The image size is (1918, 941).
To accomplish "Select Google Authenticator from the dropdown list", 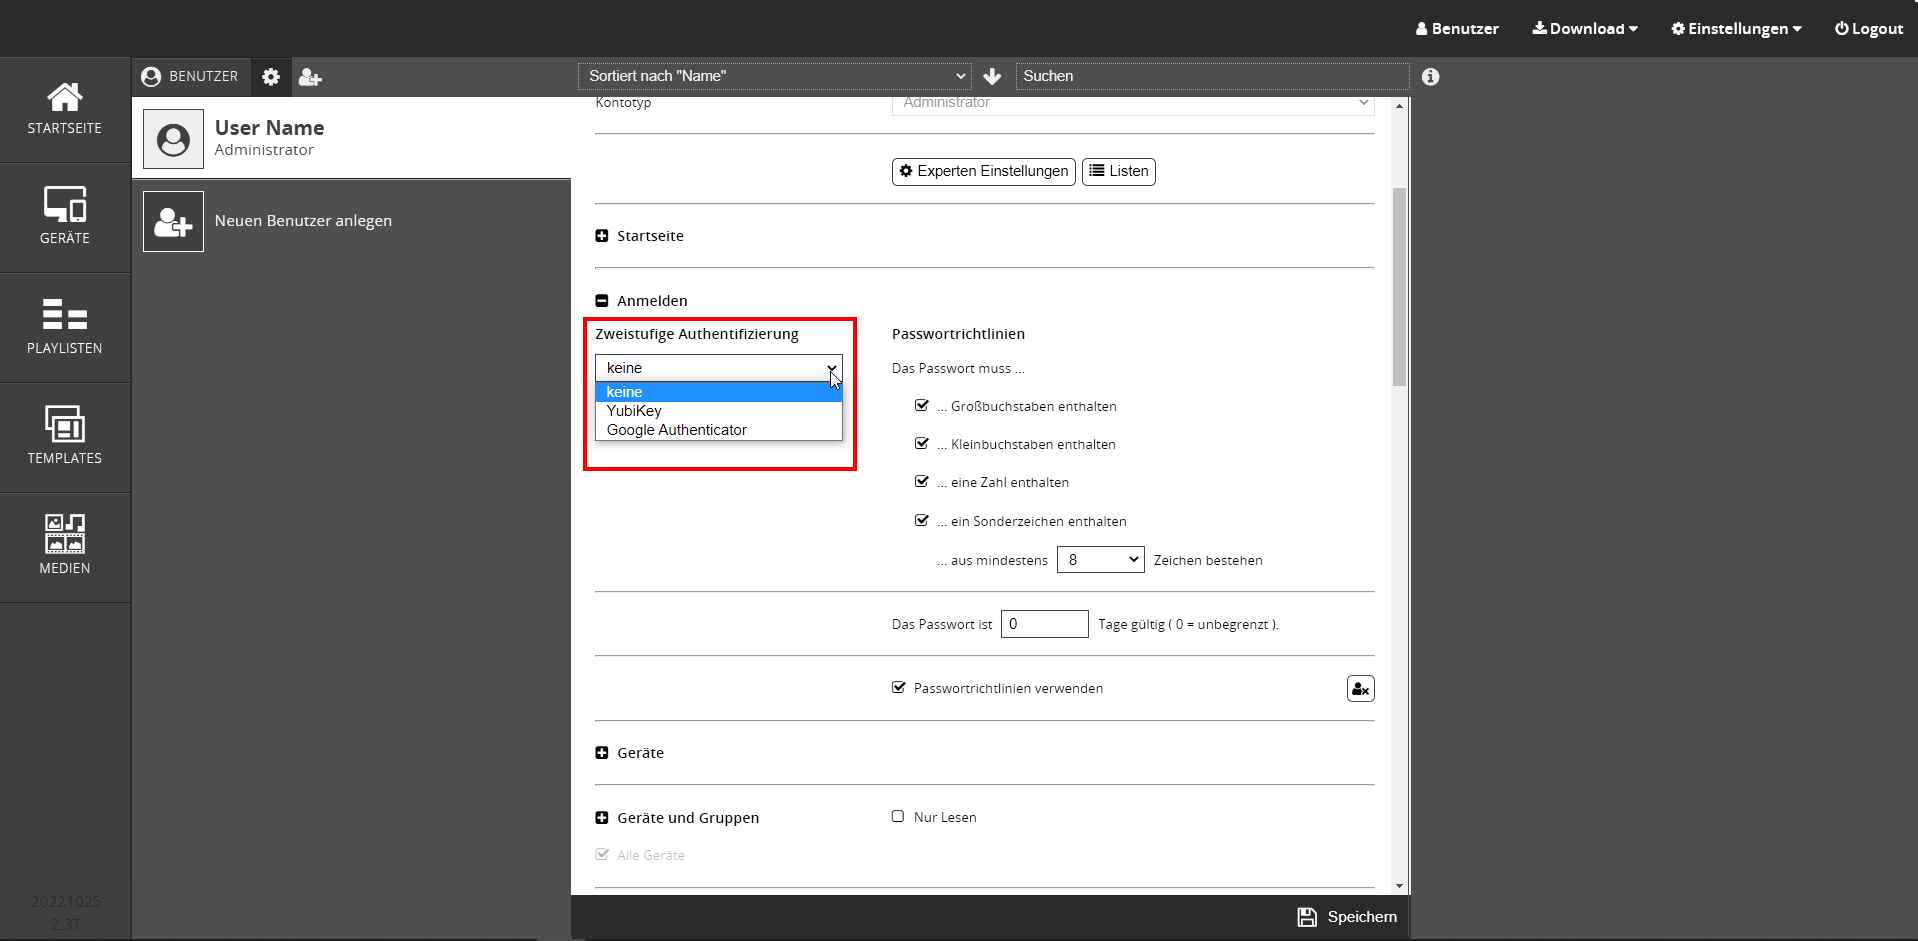I will point(677,430).
